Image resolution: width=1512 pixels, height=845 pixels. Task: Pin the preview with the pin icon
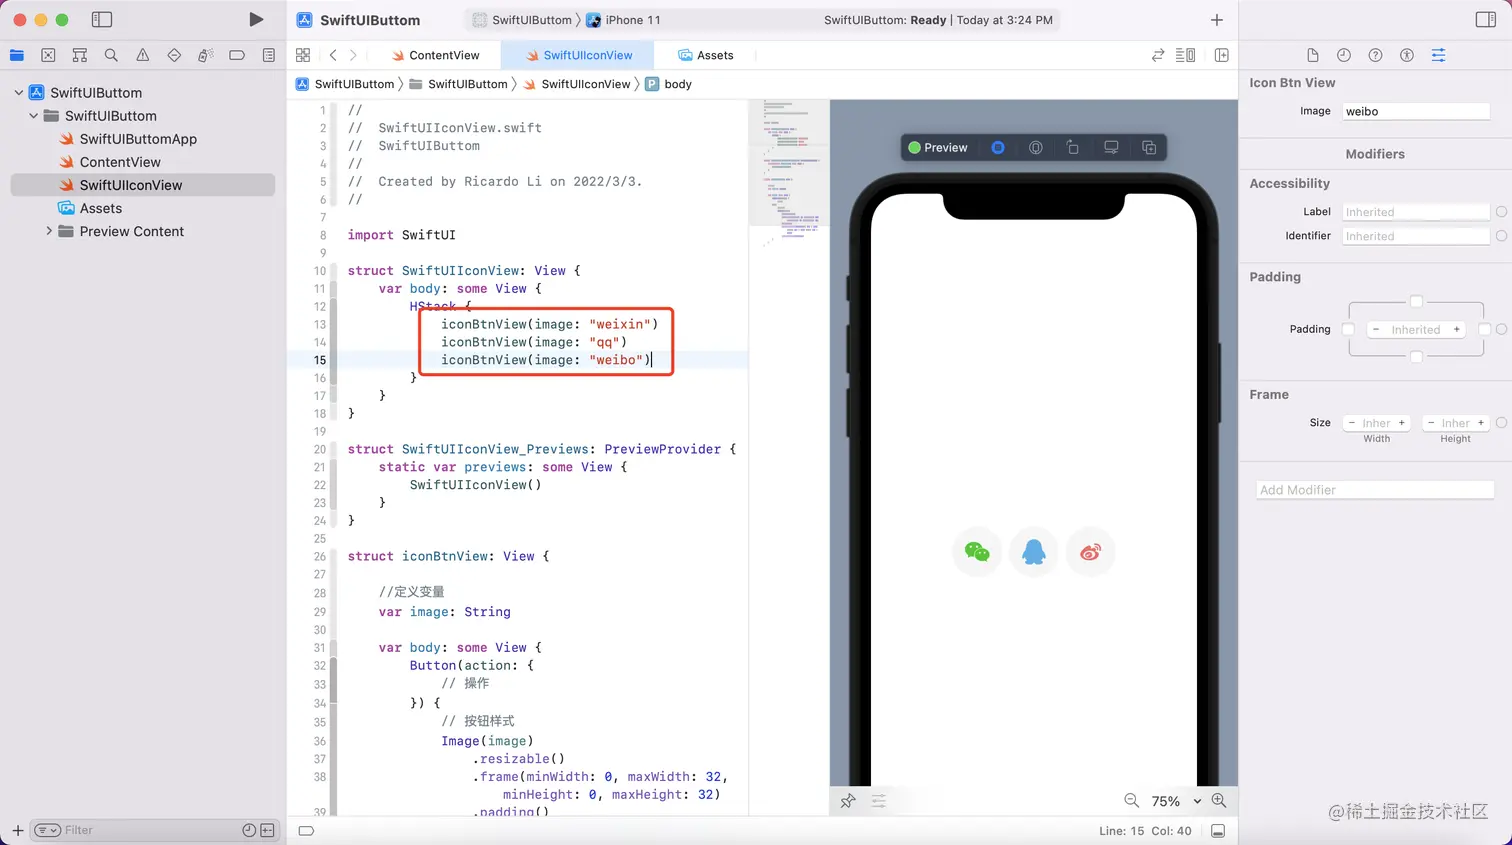(x=849, y=800)
